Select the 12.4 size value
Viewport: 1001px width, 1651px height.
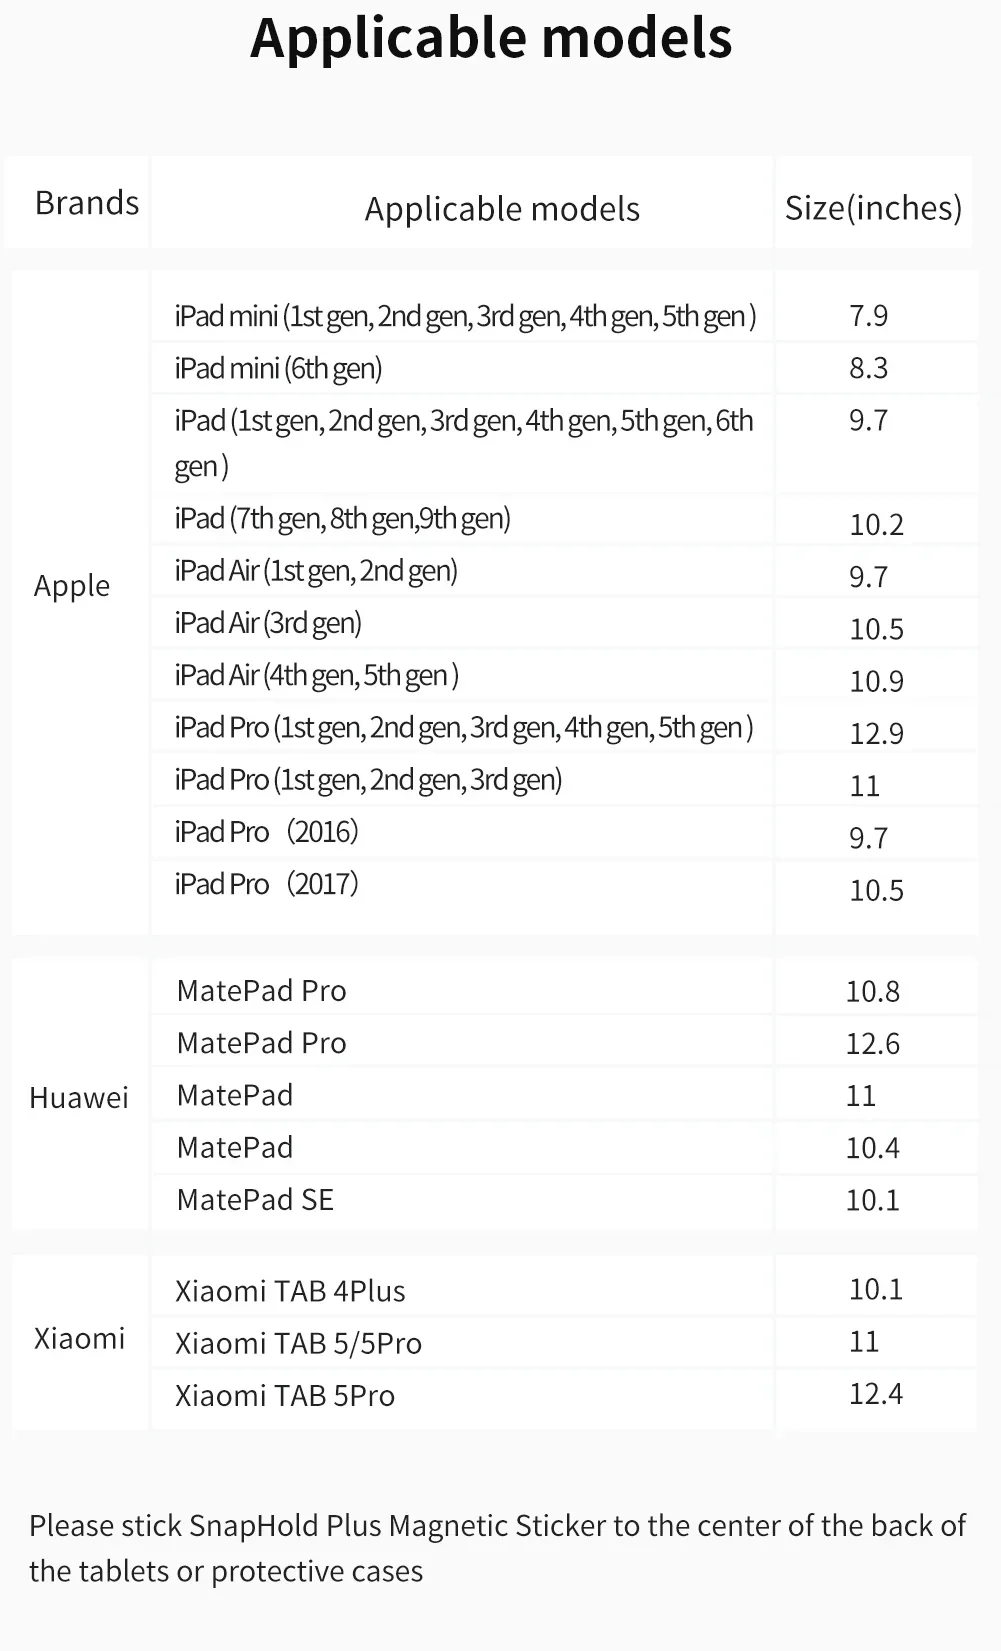coord(875,1394)
